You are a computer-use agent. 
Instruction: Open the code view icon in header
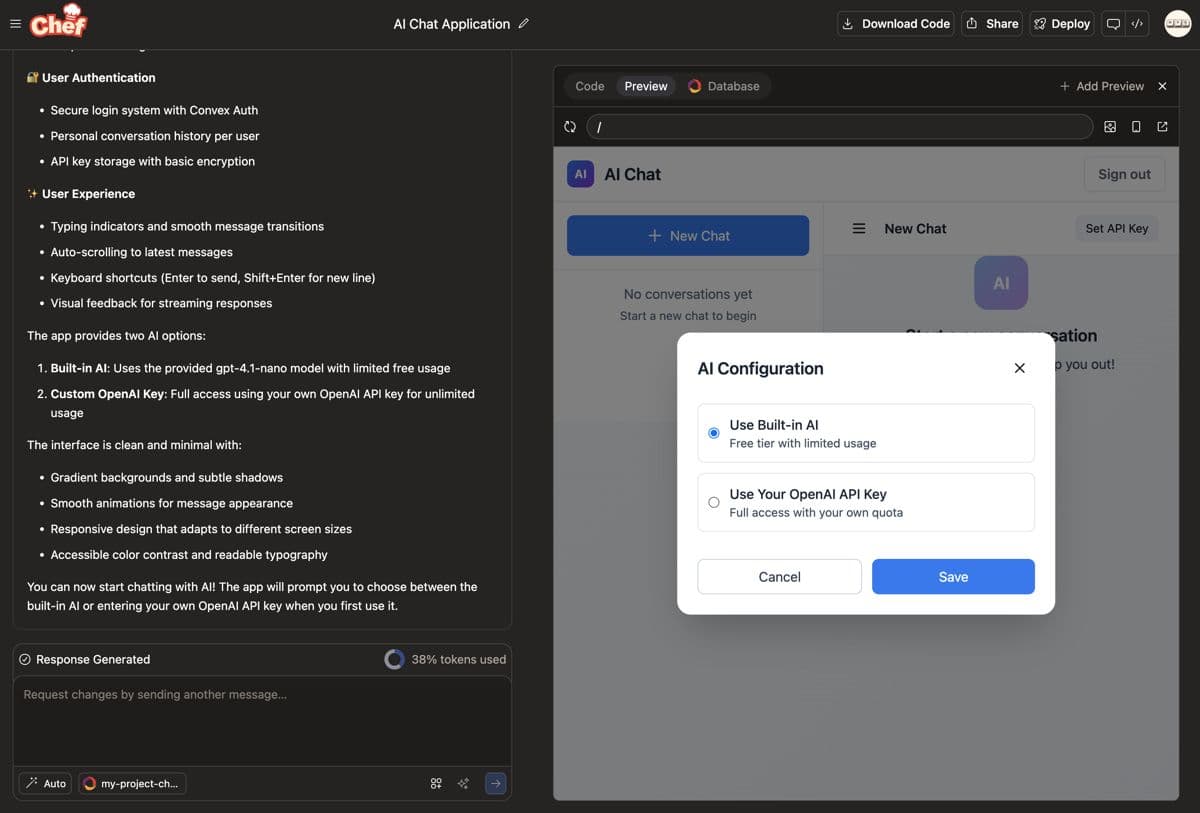pos(1137,24)
